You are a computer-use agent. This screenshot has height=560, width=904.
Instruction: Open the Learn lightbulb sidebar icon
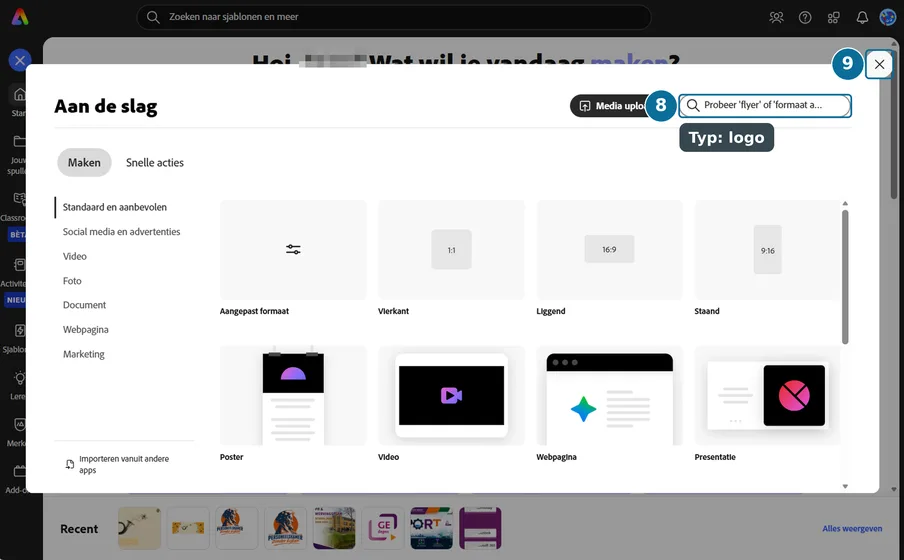[20, 378]
